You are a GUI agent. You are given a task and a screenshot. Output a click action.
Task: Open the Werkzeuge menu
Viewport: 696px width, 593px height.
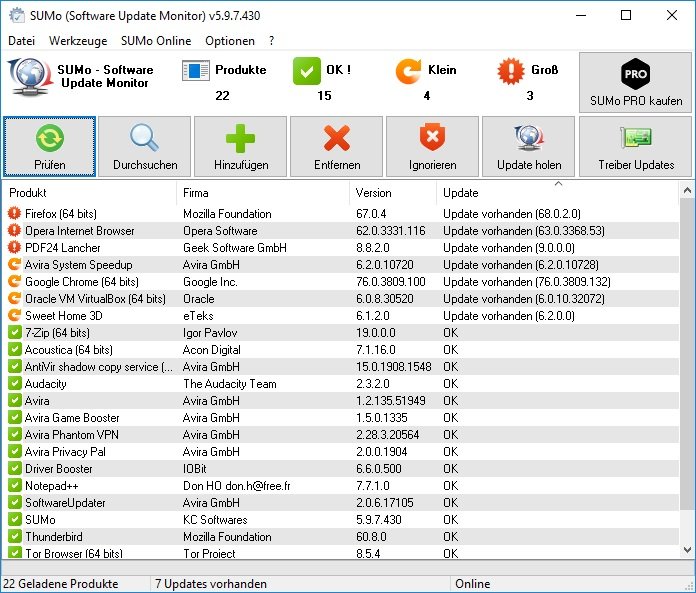coord(78,41)
